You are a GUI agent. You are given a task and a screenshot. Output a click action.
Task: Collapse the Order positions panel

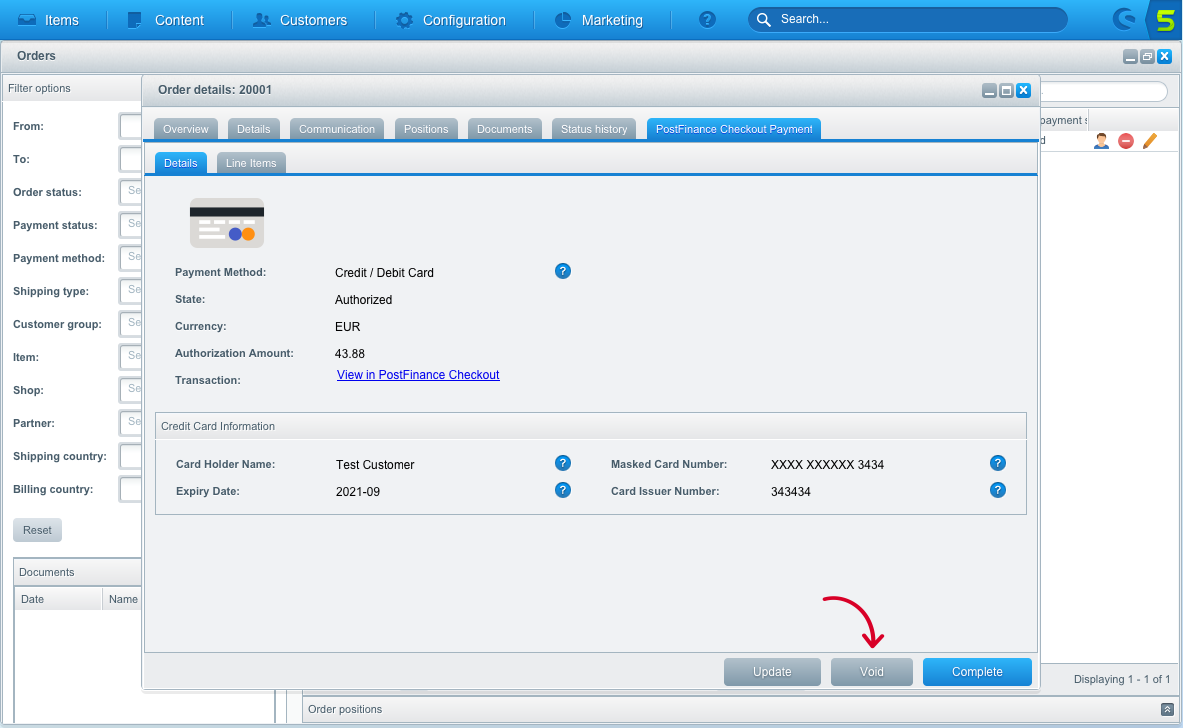click(x=1167, y=710)
